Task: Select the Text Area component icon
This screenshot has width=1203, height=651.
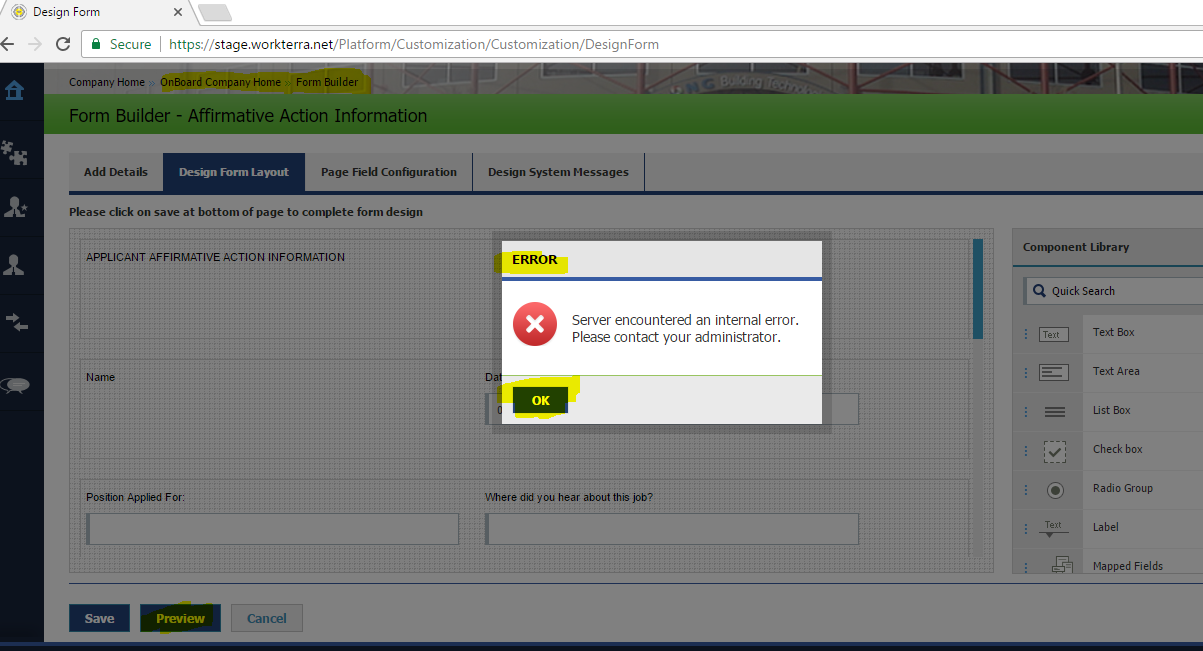Action: (1054, 372)
